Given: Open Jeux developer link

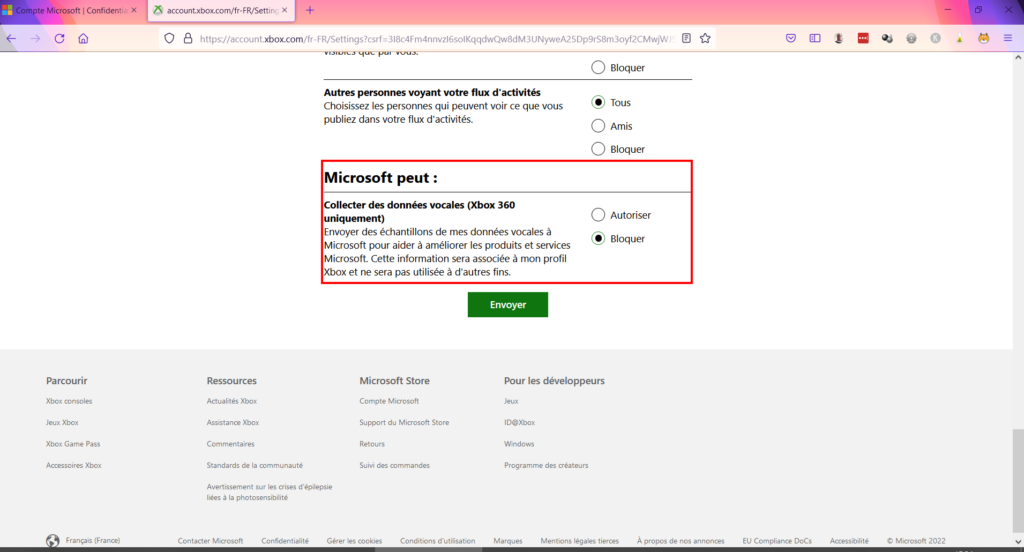Looking at the screenshot, I should 511,401.
